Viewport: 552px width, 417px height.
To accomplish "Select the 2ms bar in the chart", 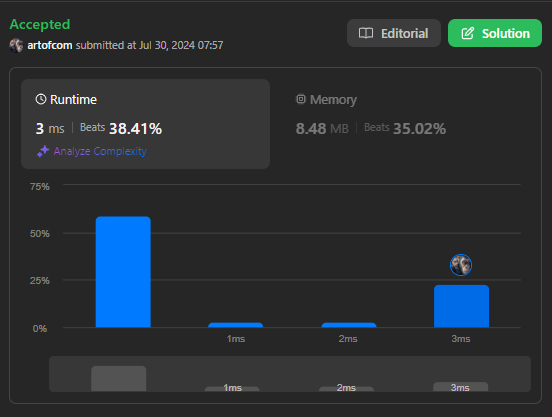I will coord(349,325).
